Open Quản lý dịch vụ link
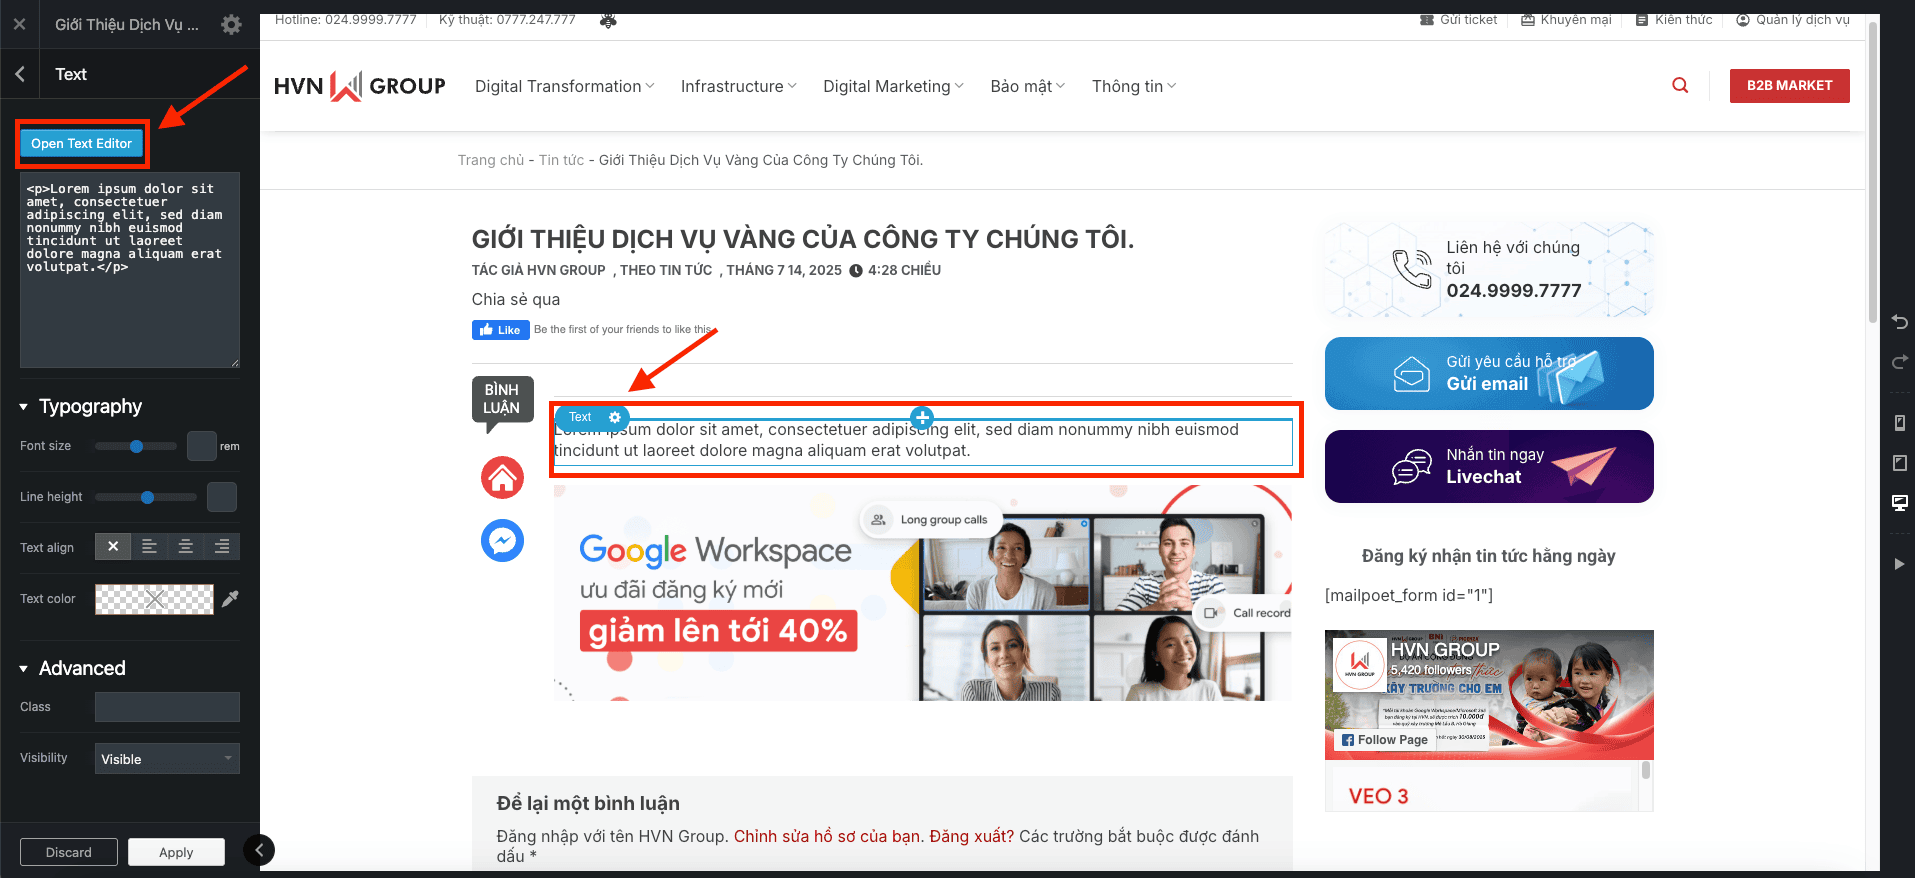Viewport: 1915px width, 878px height. (1793, 20)
